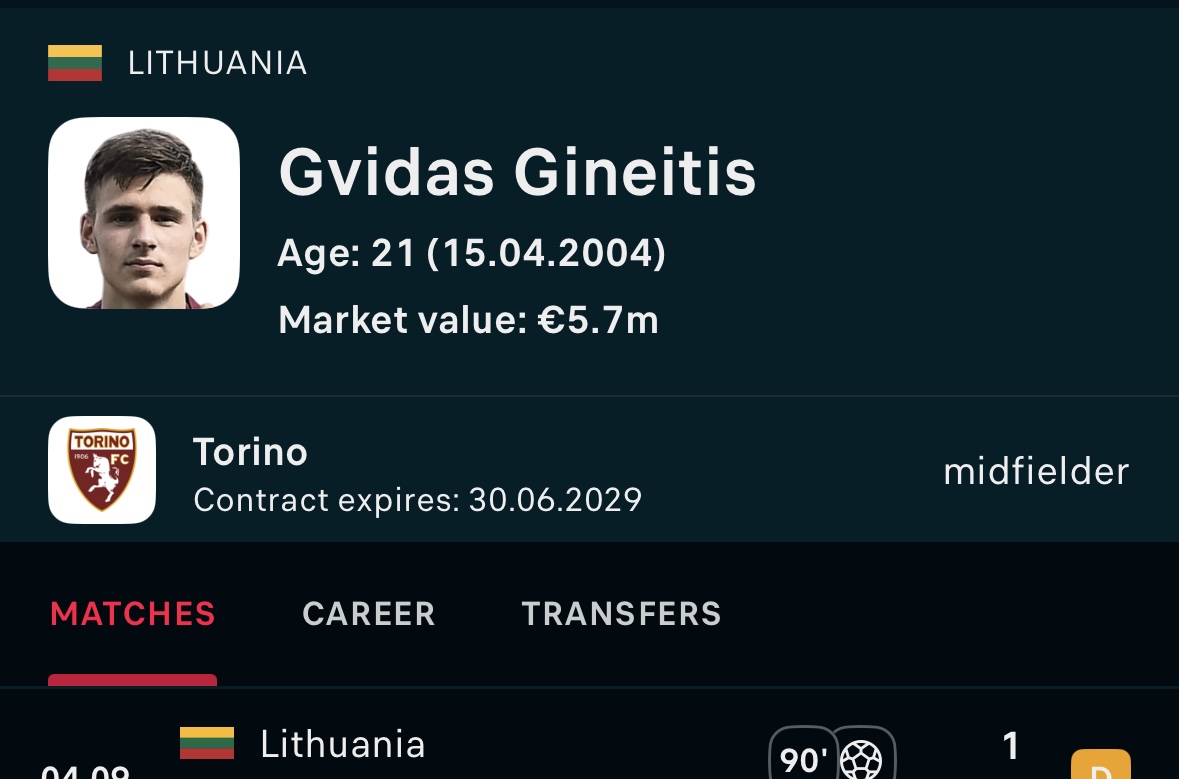The width and height of the screenshot is (1179, 779).
Task: Click the midfielder position label
Action: click(x=1036, y=472)
